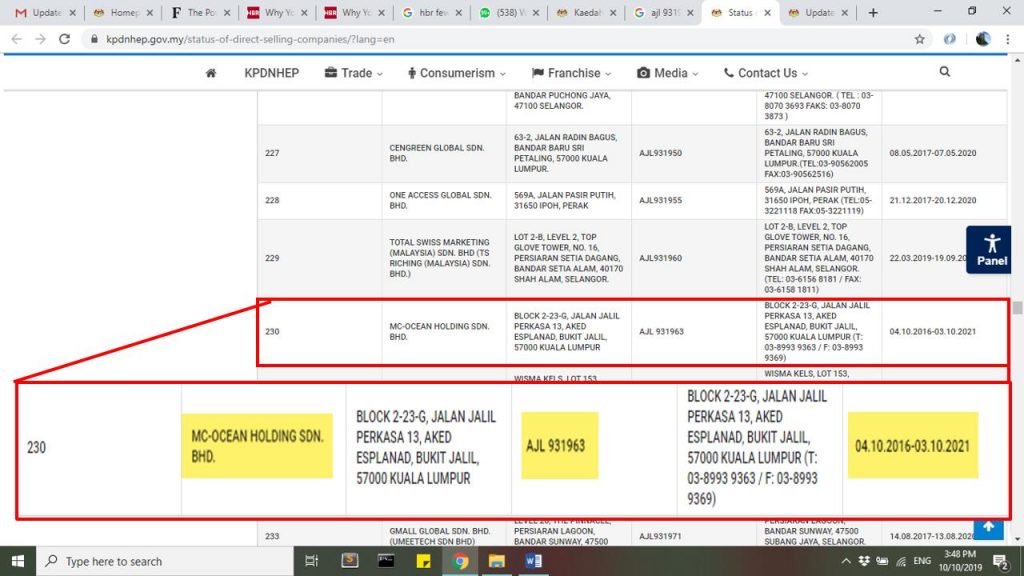Switch to Chrome on the taskbar
The image size is (1024, 576).
click(x=460, y=561)
